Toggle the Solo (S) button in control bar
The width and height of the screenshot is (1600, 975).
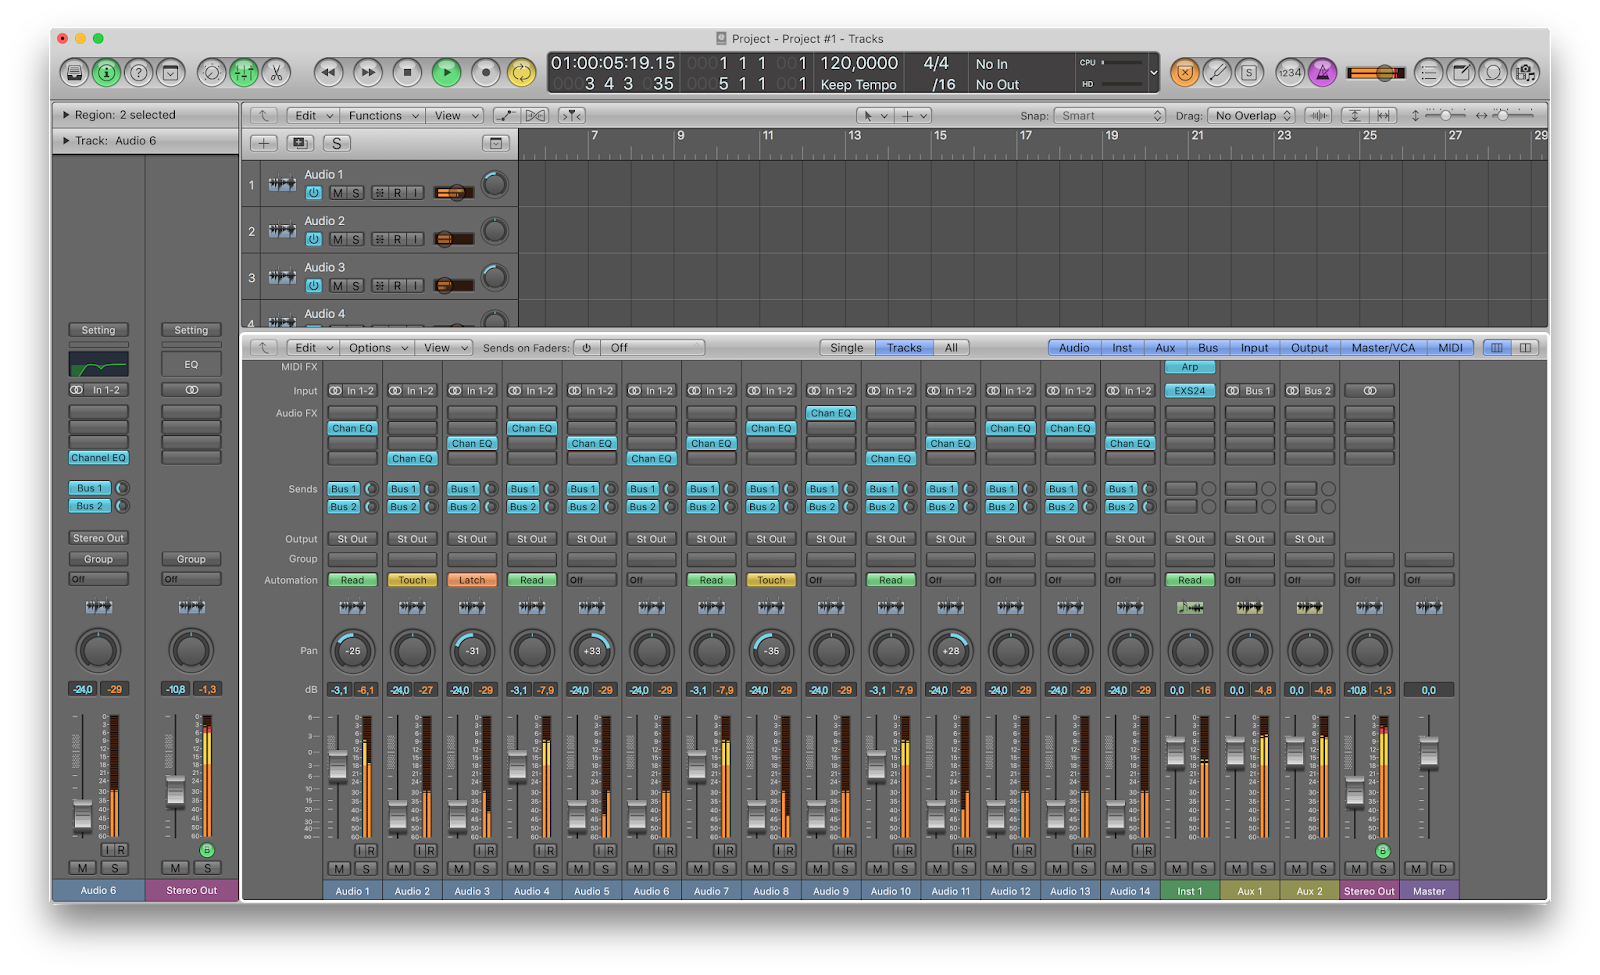(x=1249, y=72)
